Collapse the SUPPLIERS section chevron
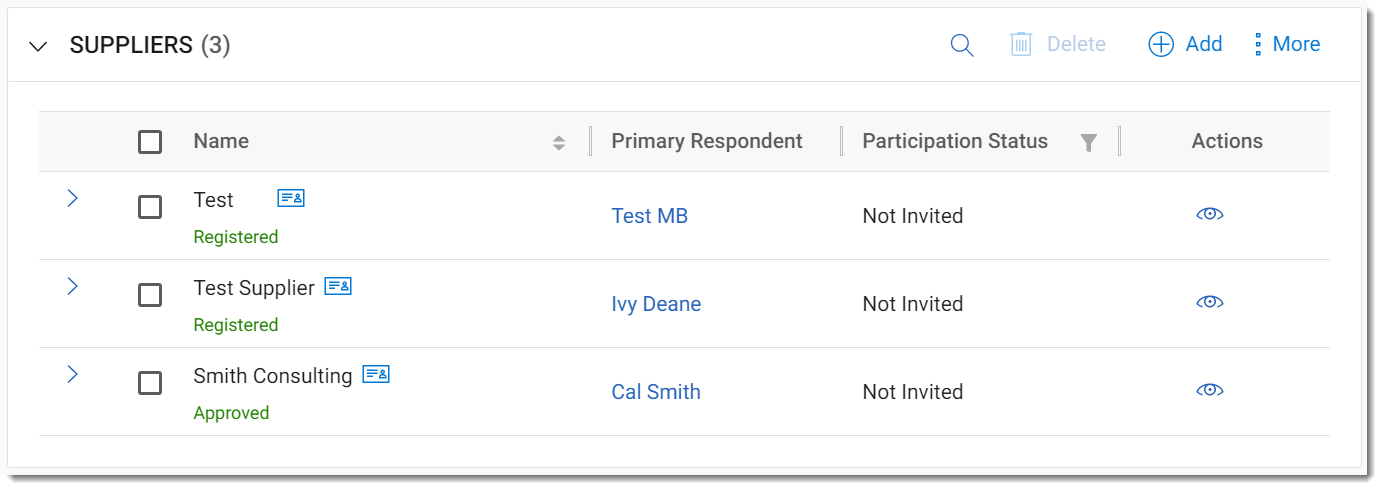Screen dimensions: 1382x490 pyautogui.click(x=39, y=46)
